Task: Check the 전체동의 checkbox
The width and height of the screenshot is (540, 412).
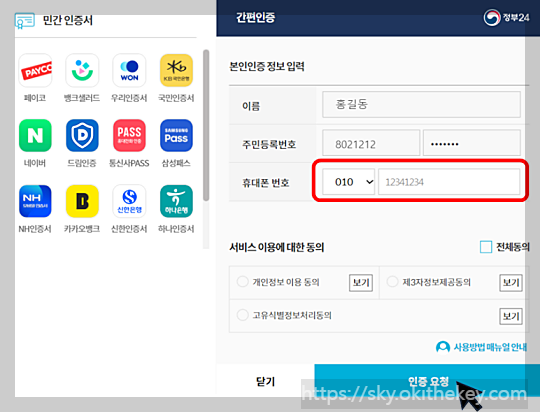Action: [x=486, y=247]
